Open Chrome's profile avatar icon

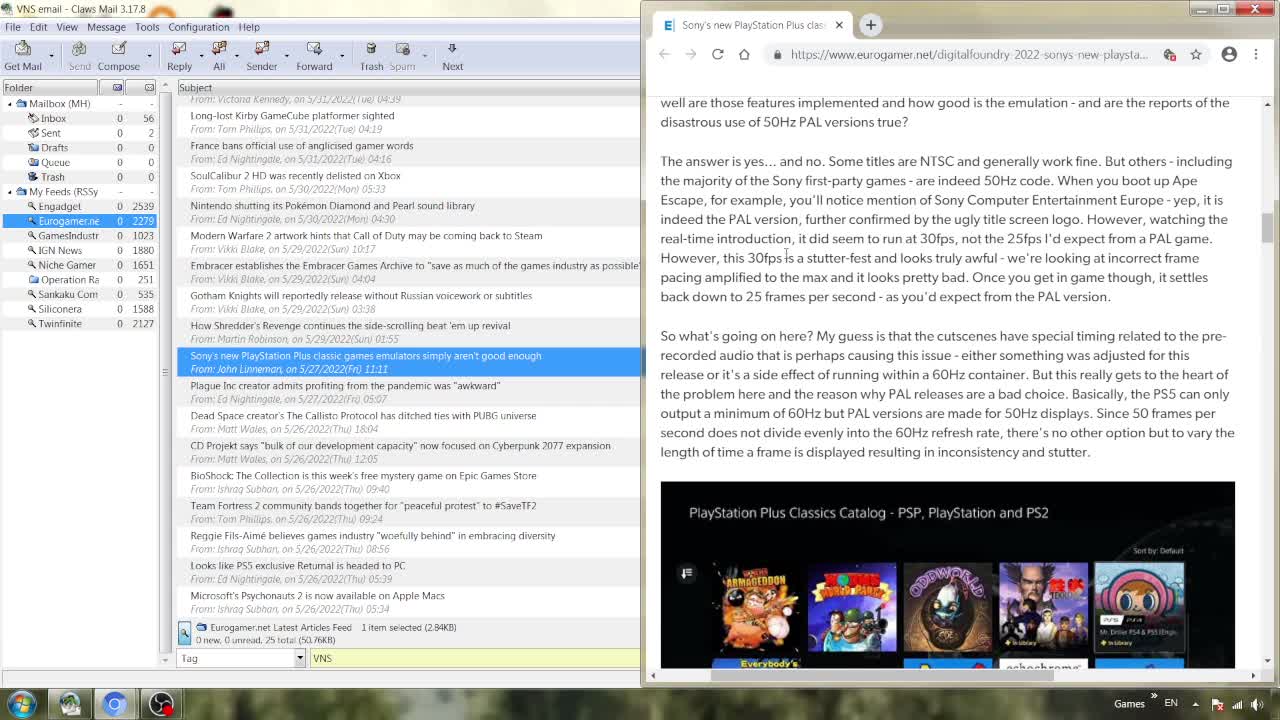coord(1229,54)
